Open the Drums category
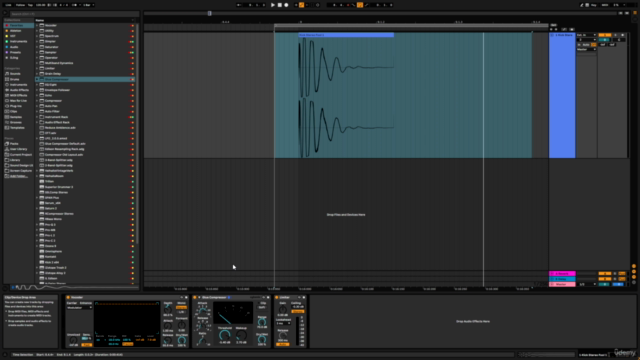Image resolution: width=640 pixels, height=360 pixels. click(x=15, y=79)
